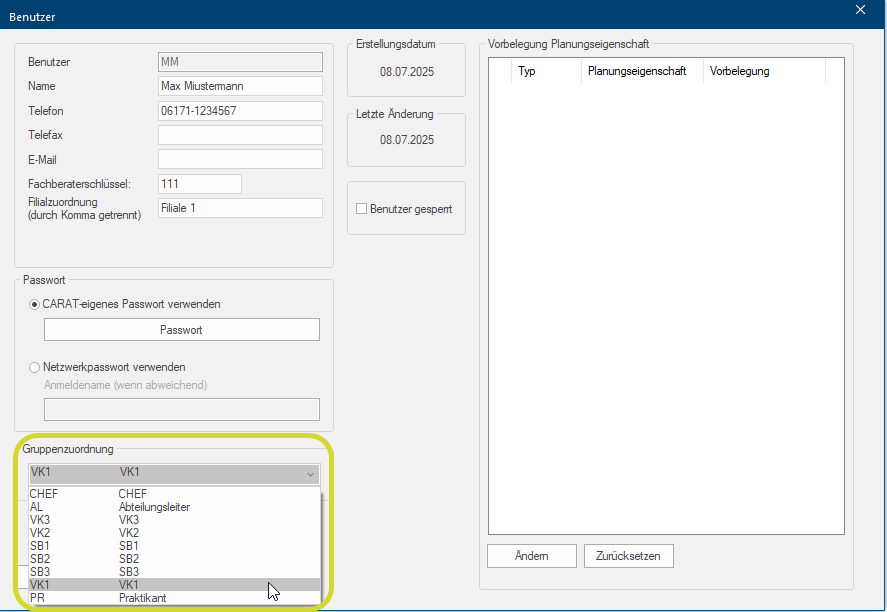Click the empty E-Mail field
This screenshot has width=887, height=612.
click(x=240, y=159)
